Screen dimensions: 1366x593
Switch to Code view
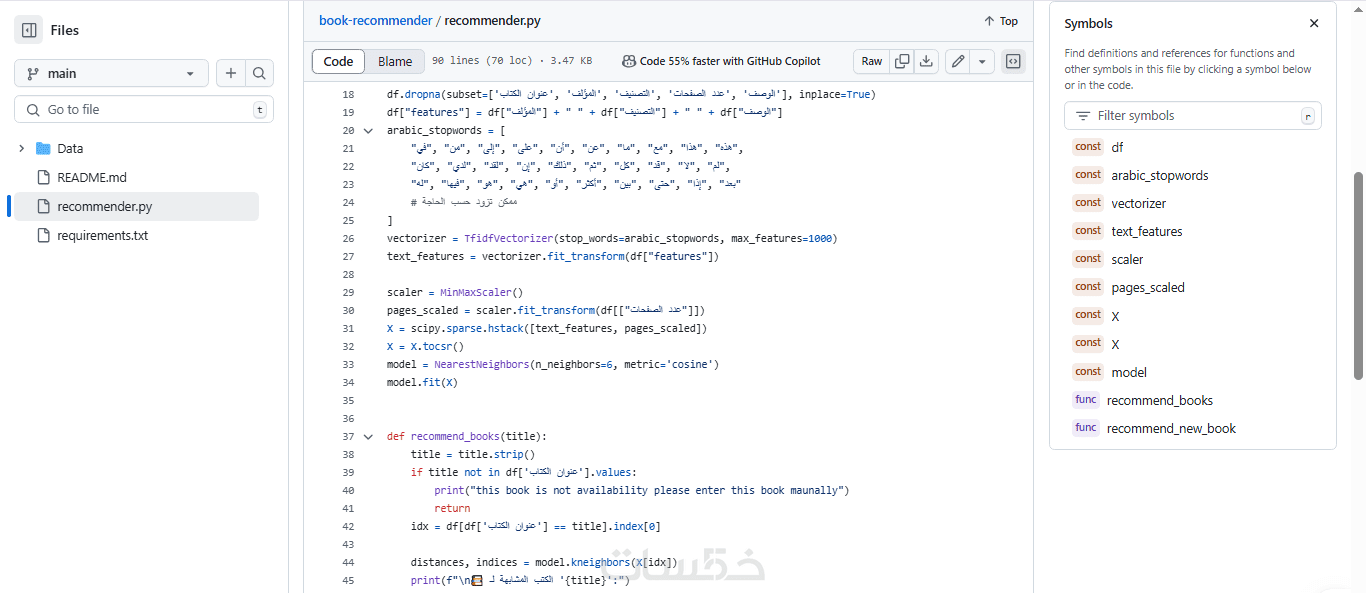point(338,61)
